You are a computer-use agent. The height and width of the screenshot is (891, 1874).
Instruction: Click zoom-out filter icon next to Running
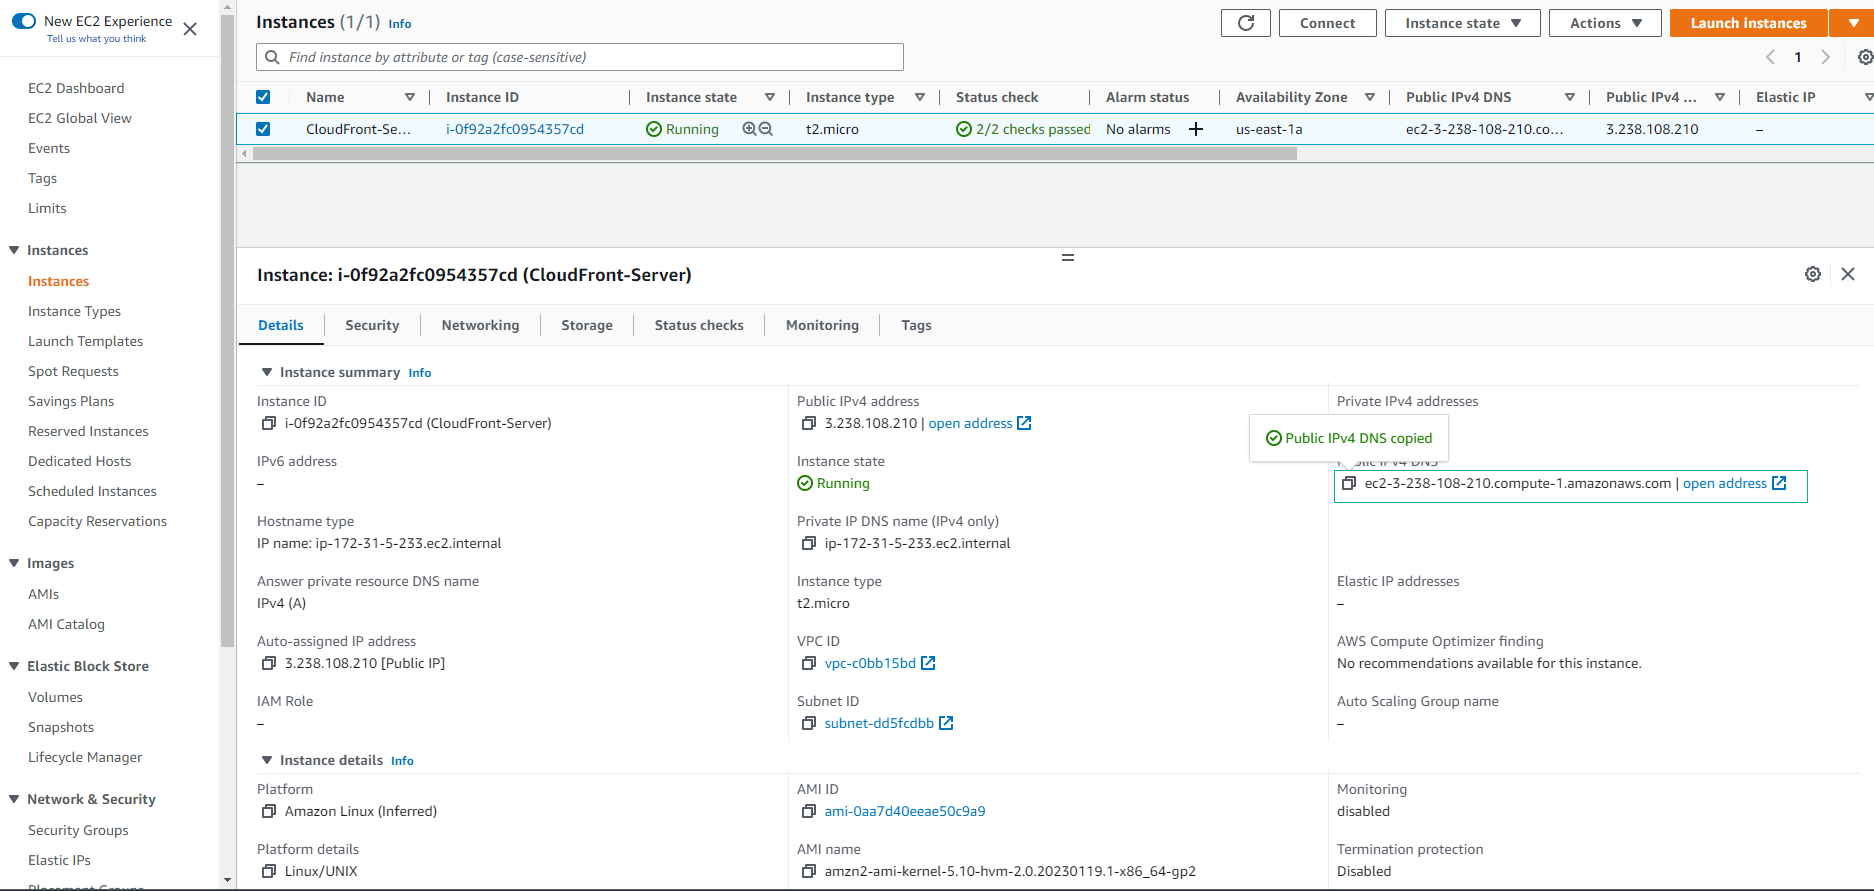[766, 129]
